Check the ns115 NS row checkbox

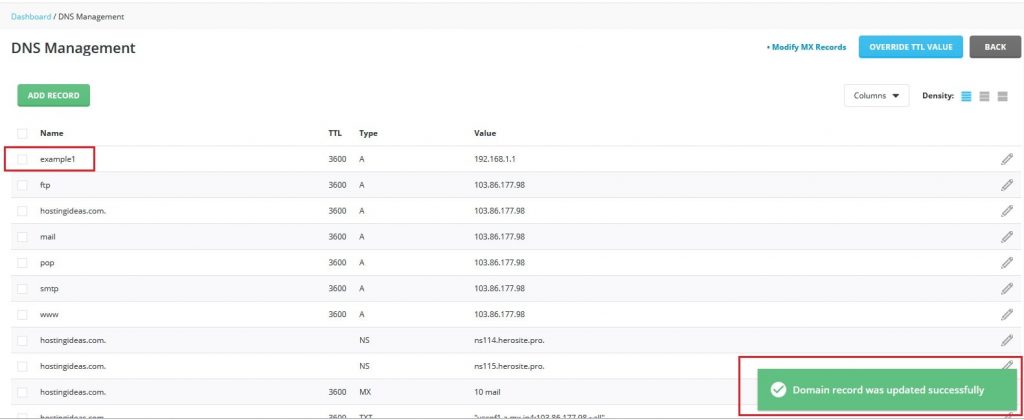tap(22, 366)
